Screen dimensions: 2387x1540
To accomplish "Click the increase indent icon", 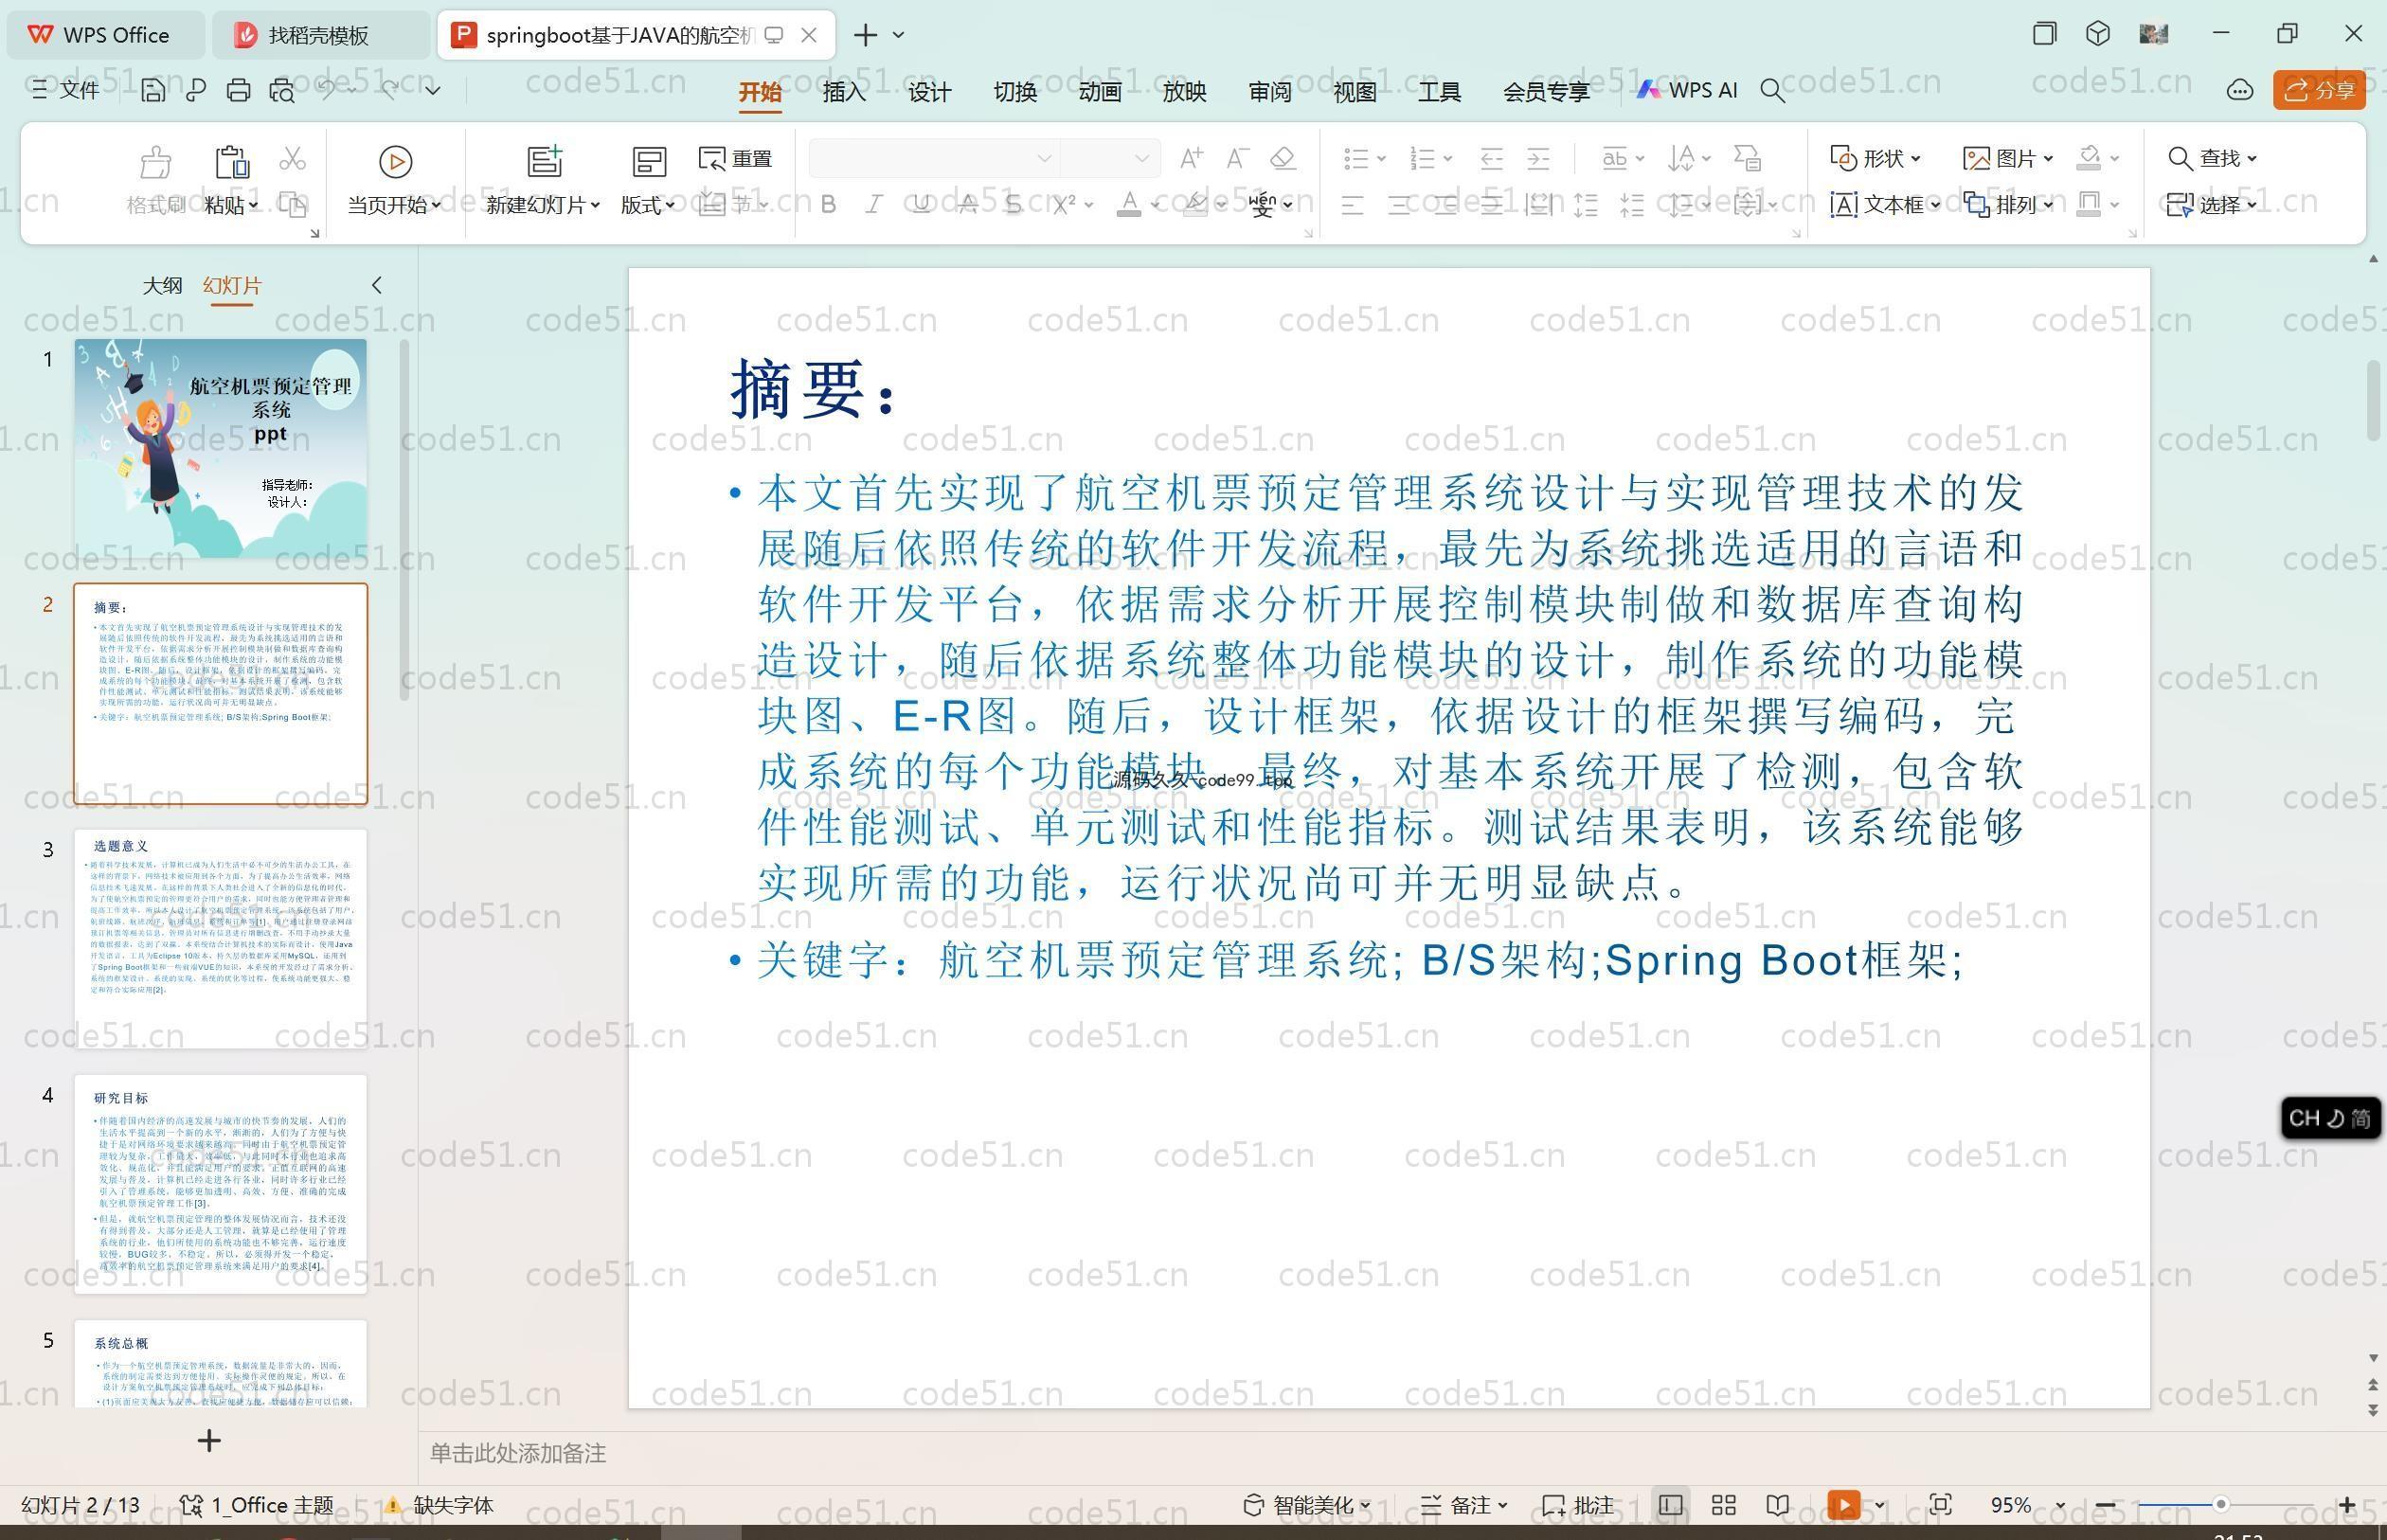I will click(1538, 158).
